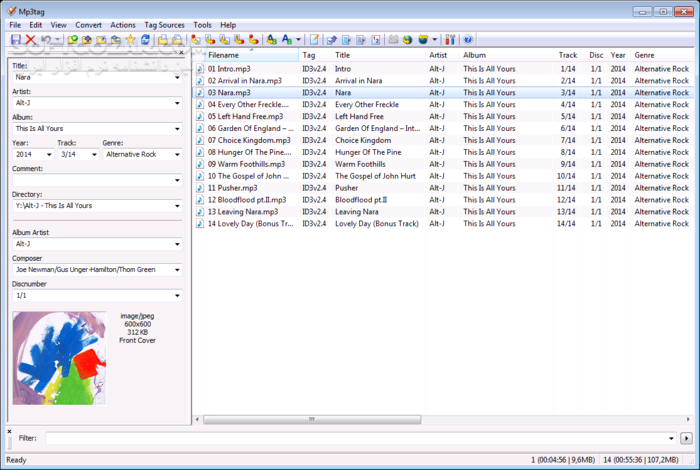Open the File menu
The image size is (700, 470).
[15, 25]
